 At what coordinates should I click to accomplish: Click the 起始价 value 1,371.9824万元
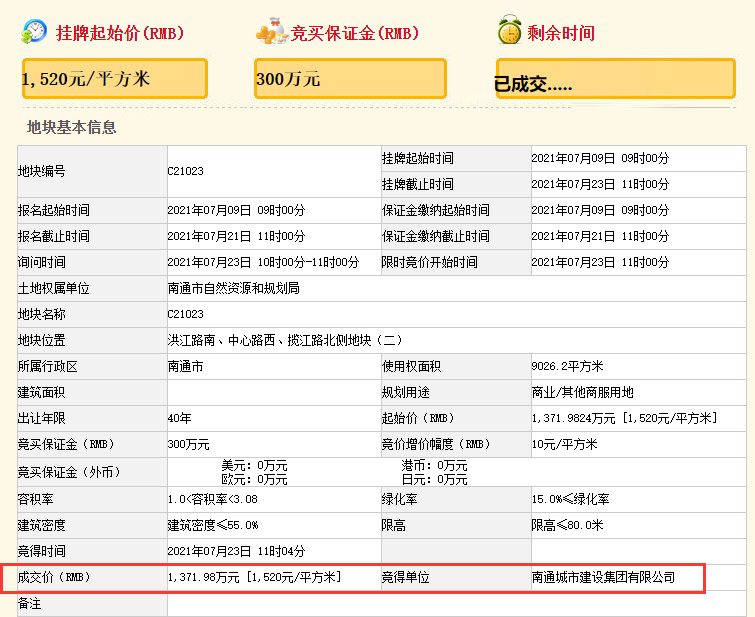click(573, 418)
